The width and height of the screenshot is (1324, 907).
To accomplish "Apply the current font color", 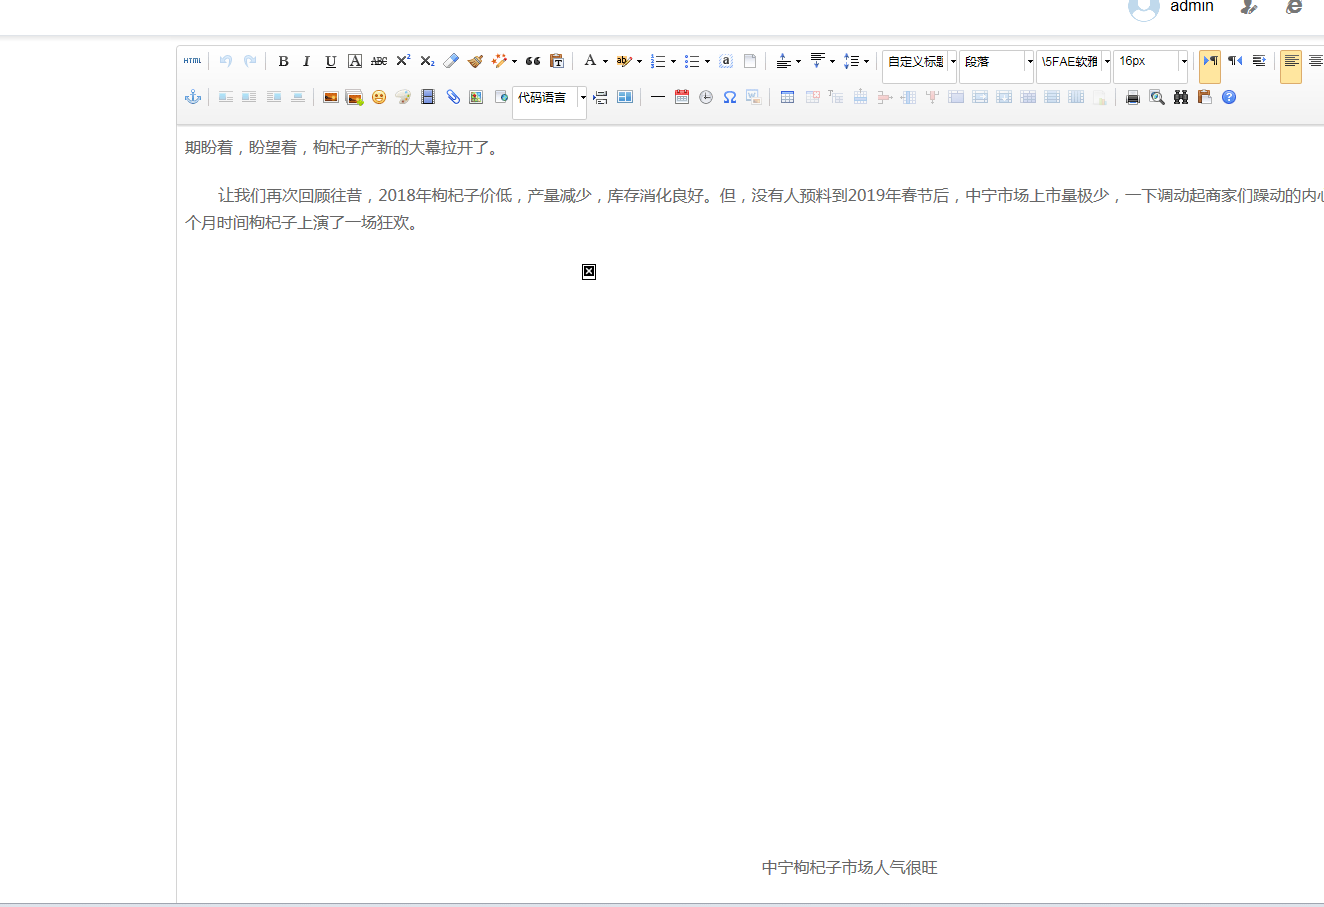I will 590,61.
